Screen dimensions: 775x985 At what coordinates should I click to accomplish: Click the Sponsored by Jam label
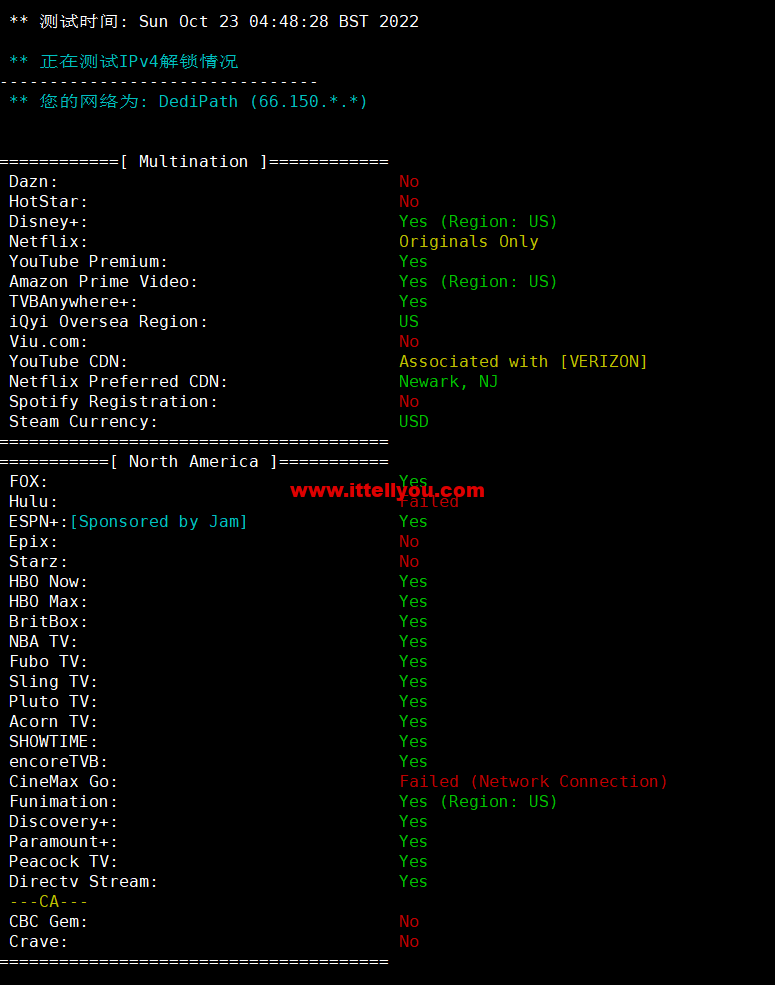pos(159,522)
